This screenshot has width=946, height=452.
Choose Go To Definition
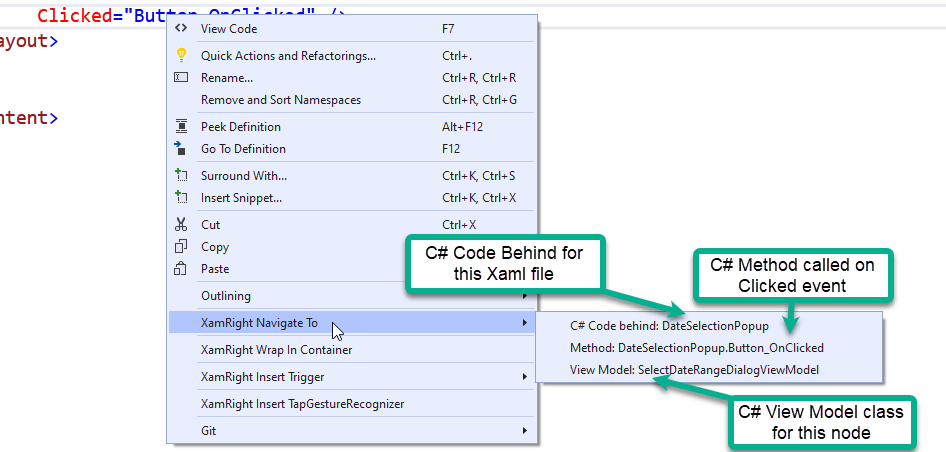click(x=351, y=148)
